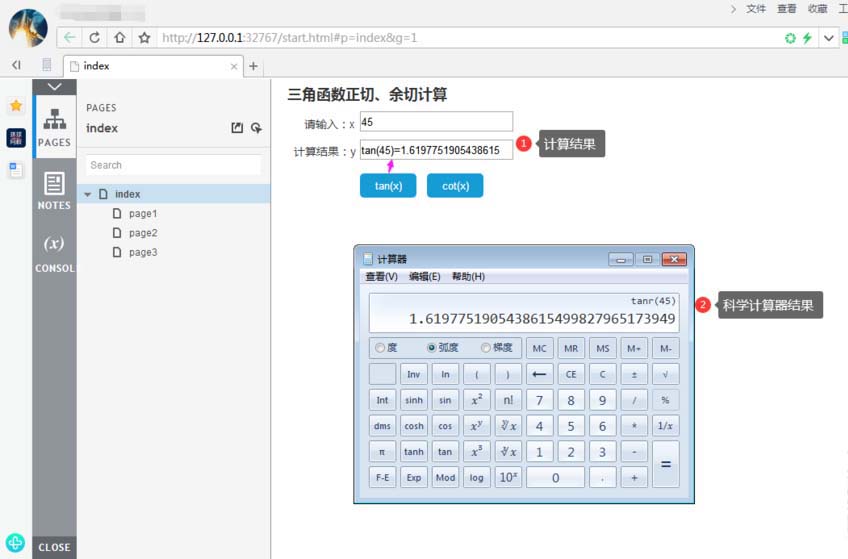Click the M+ button in calculator
This screenshot has height=559, width=848.
coord(634,348)
